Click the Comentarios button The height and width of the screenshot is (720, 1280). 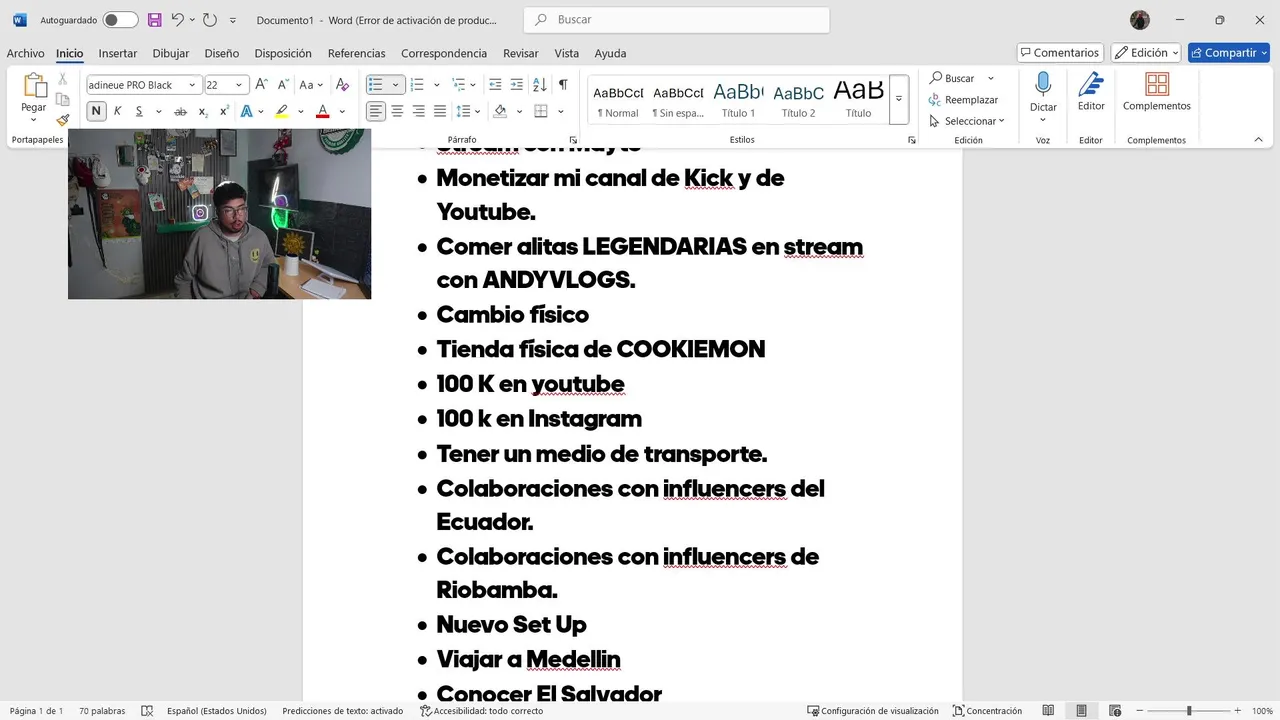point(1060,53)
